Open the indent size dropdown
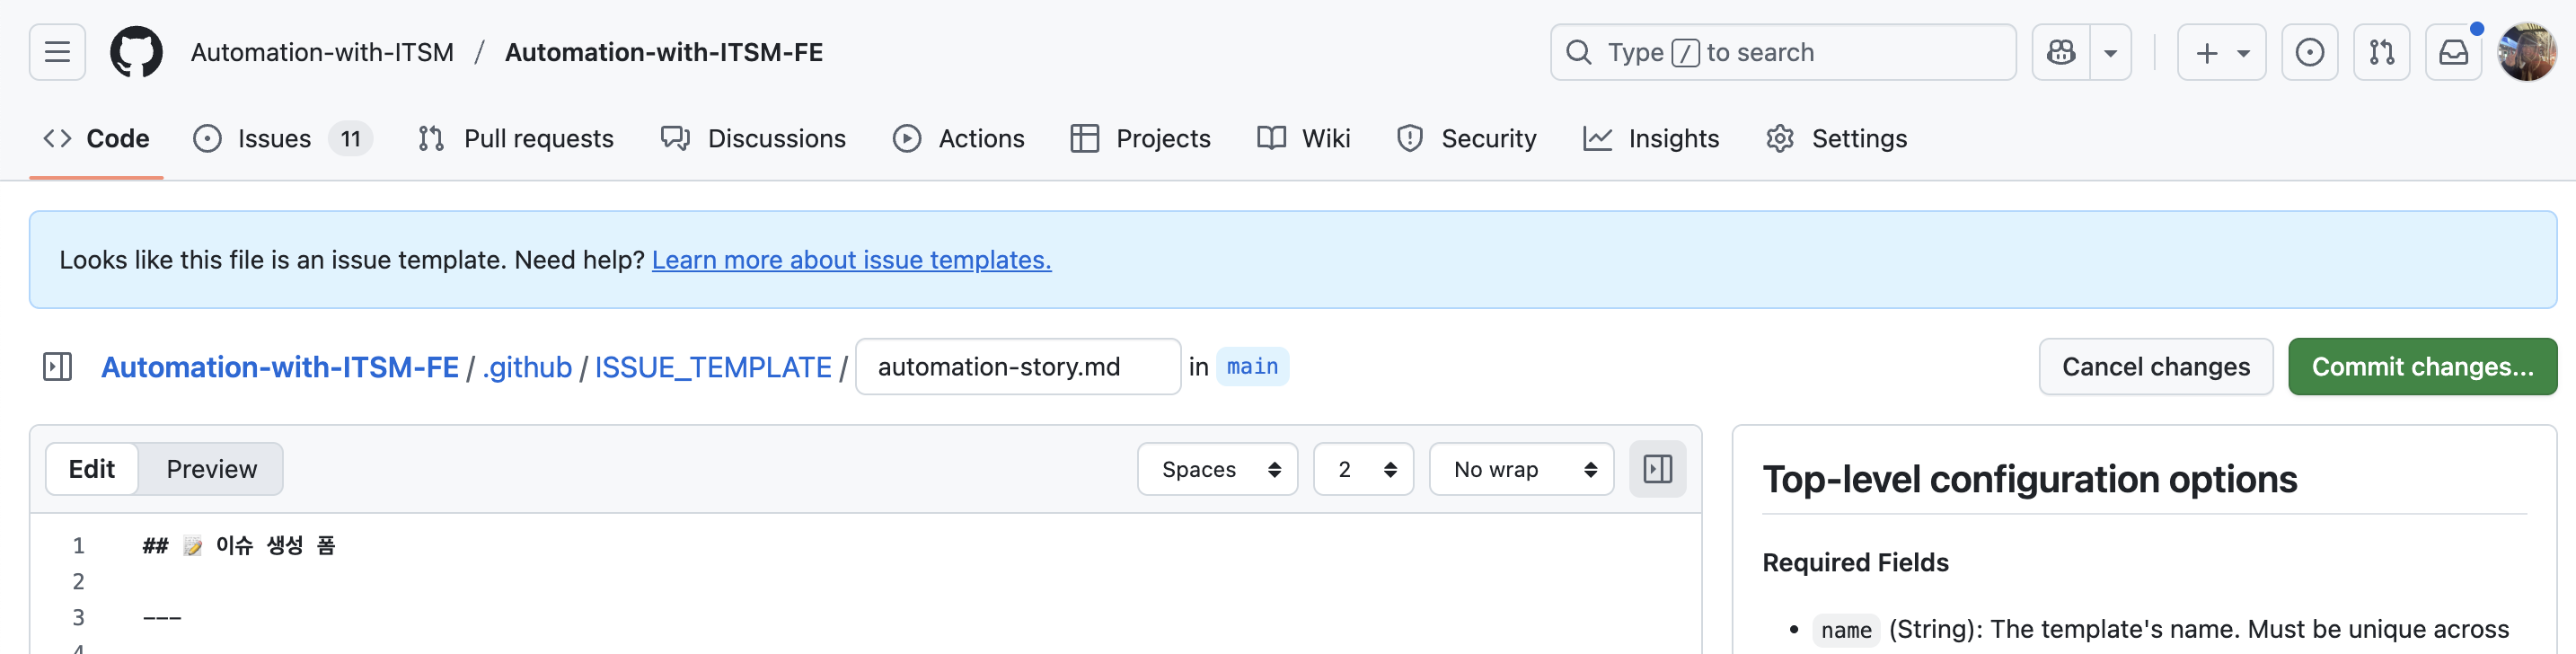Image resolution: width=2576 pixels, height=654 pixels. (x=1363, y=469)
